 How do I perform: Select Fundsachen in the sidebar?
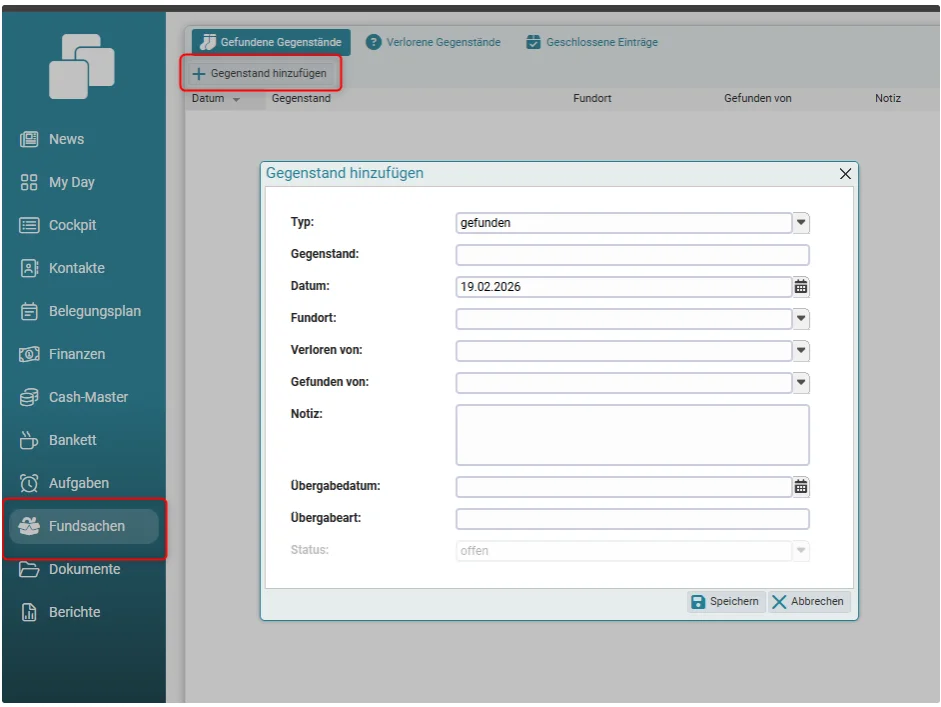84,527
